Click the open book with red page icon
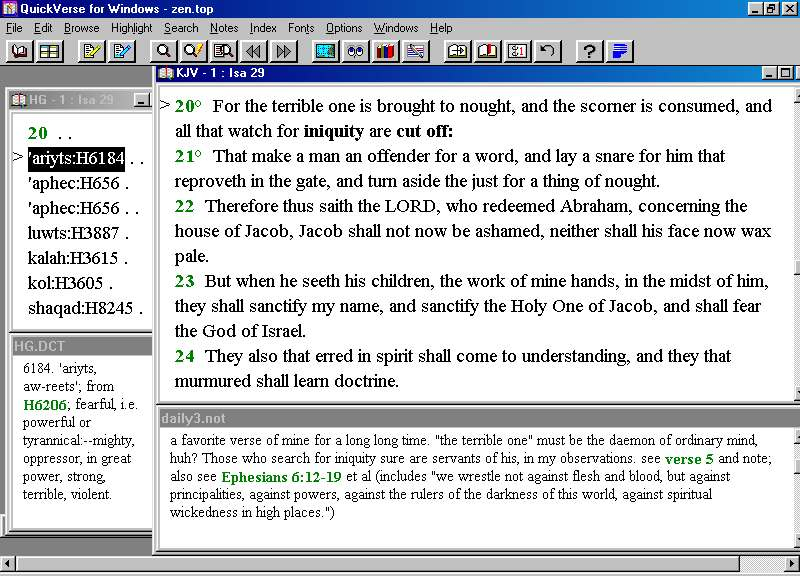The height and width of the screenshot is (576, 800). click(x=487, y=51)
